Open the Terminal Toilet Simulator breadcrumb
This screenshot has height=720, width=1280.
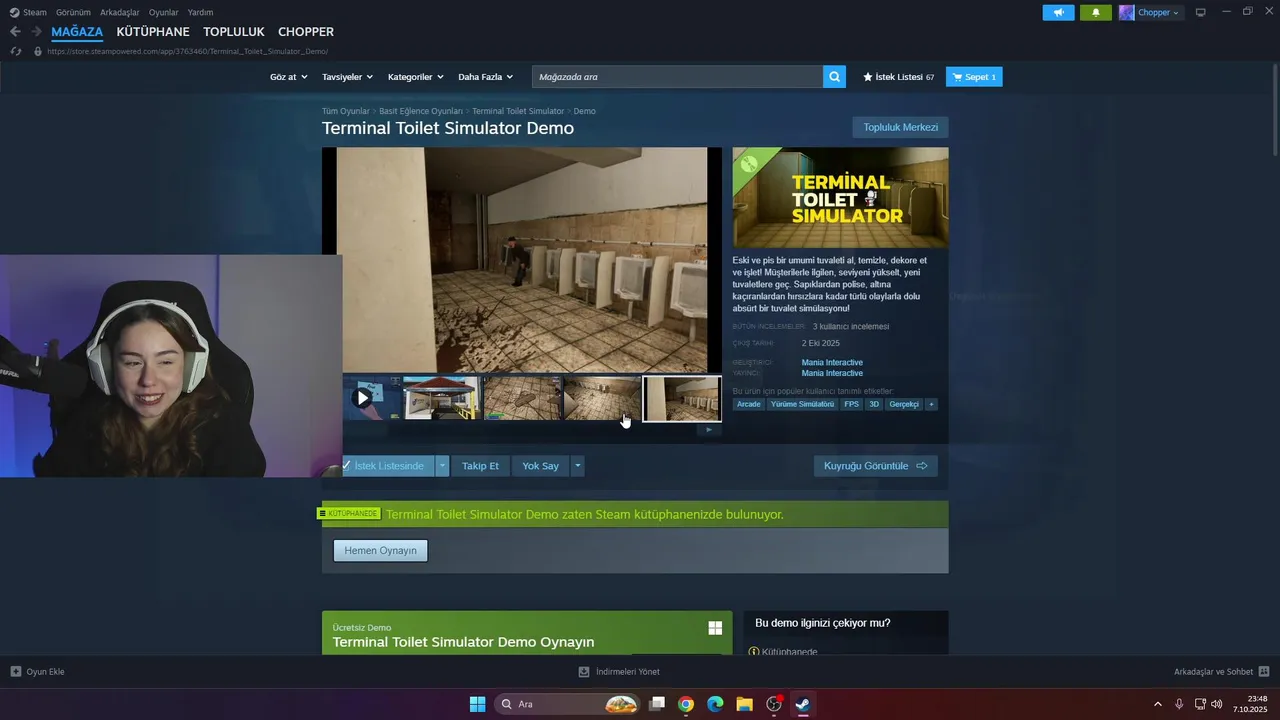518,111
